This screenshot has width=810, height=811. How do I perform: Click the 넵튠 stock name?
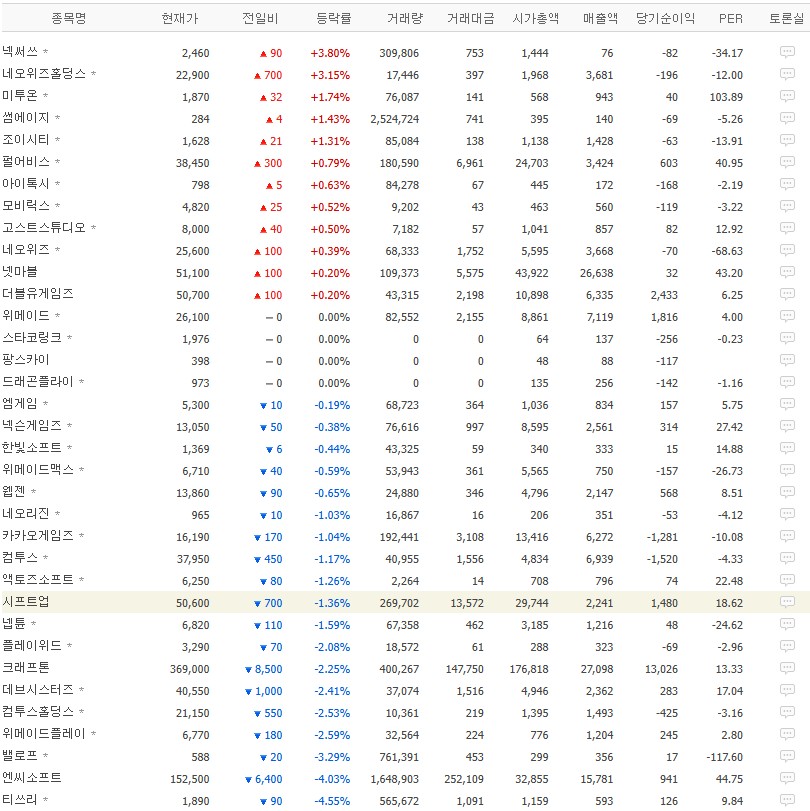(14, 623)
